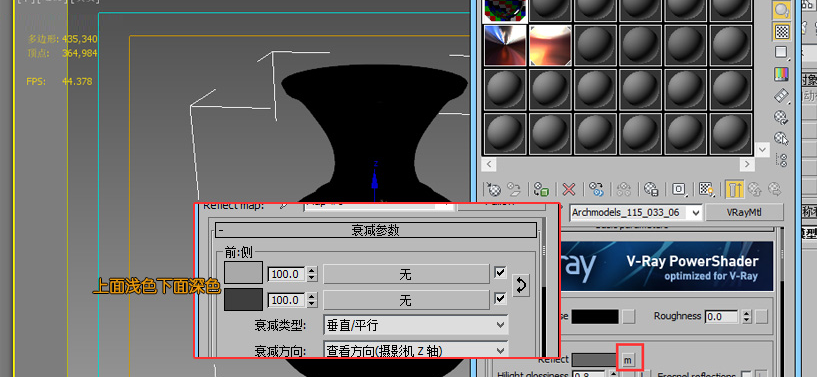The width and height of the screenshot is (817, 377).
Task: Click the grayed-out Make Unique icon
Action: [x=624, y=189]
